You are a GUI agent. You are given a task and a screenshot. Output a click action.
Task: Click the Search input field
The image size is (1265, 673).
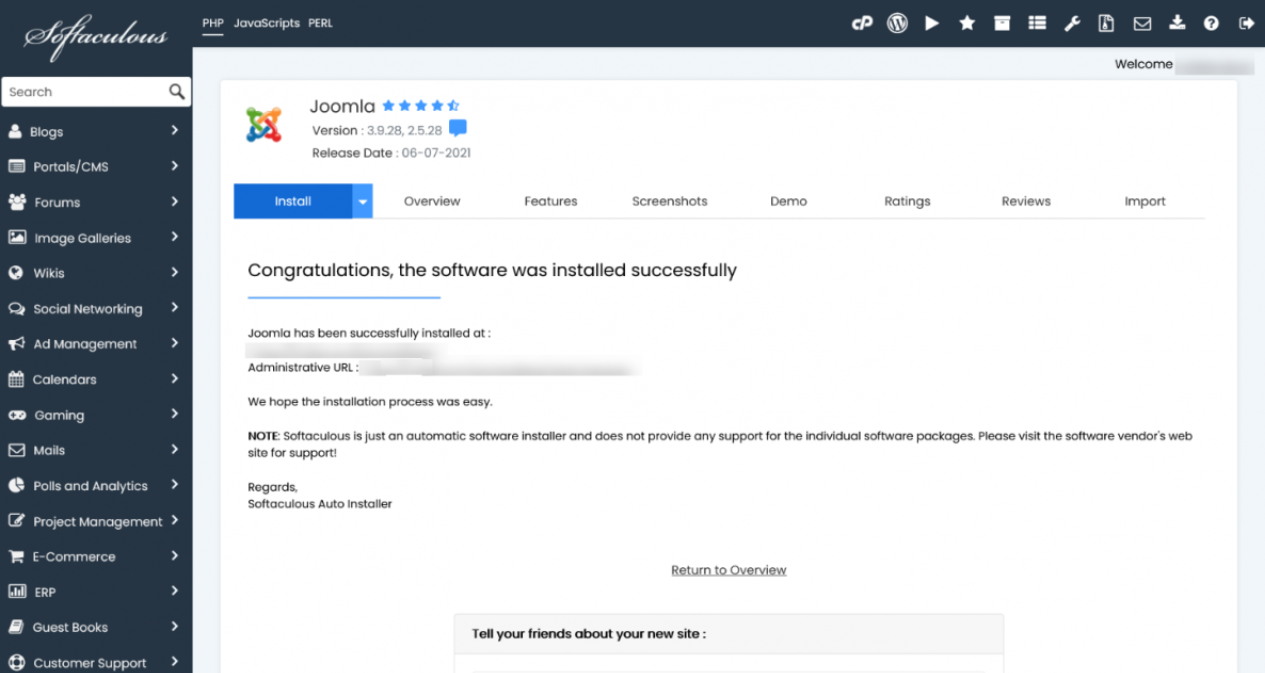tap(85, 92)
